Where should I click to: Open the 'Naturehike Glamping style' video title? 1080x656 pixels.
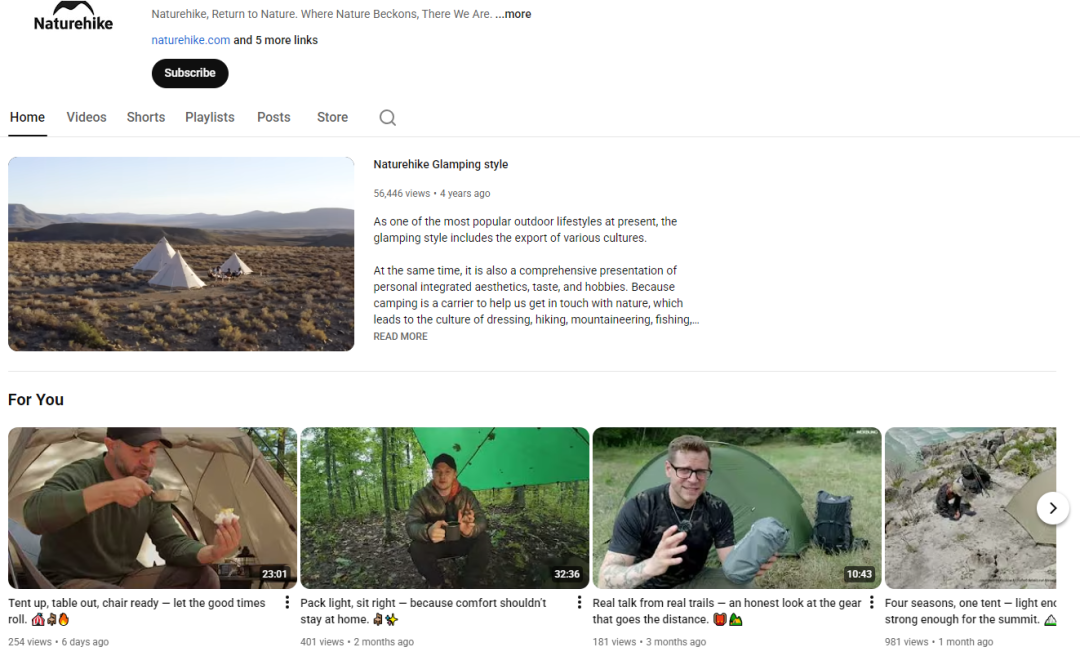441,164
